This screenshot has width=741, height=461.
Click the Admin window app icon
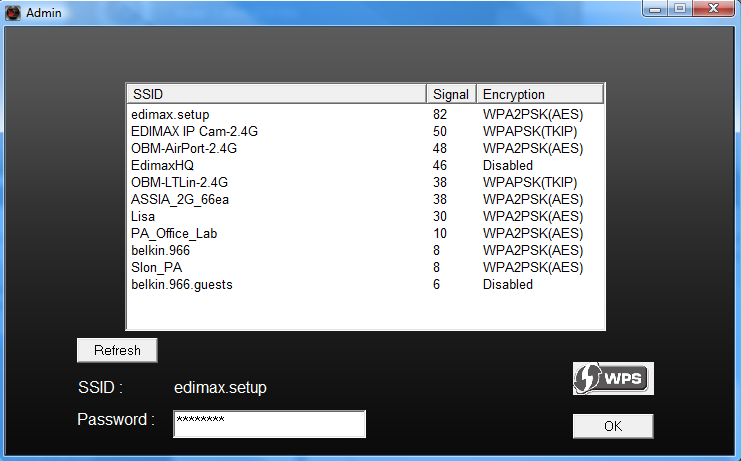click(x=13, y=13)
